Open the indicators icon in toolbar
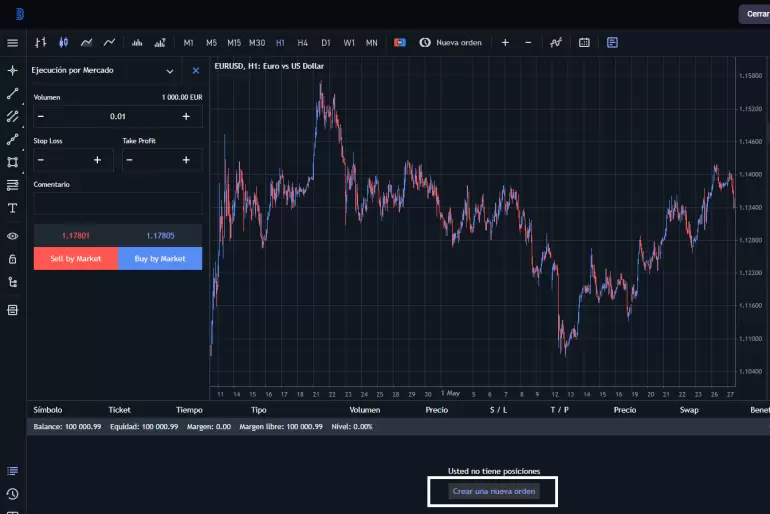This screenshot has height=514, width=770. [x=555, y=43]
